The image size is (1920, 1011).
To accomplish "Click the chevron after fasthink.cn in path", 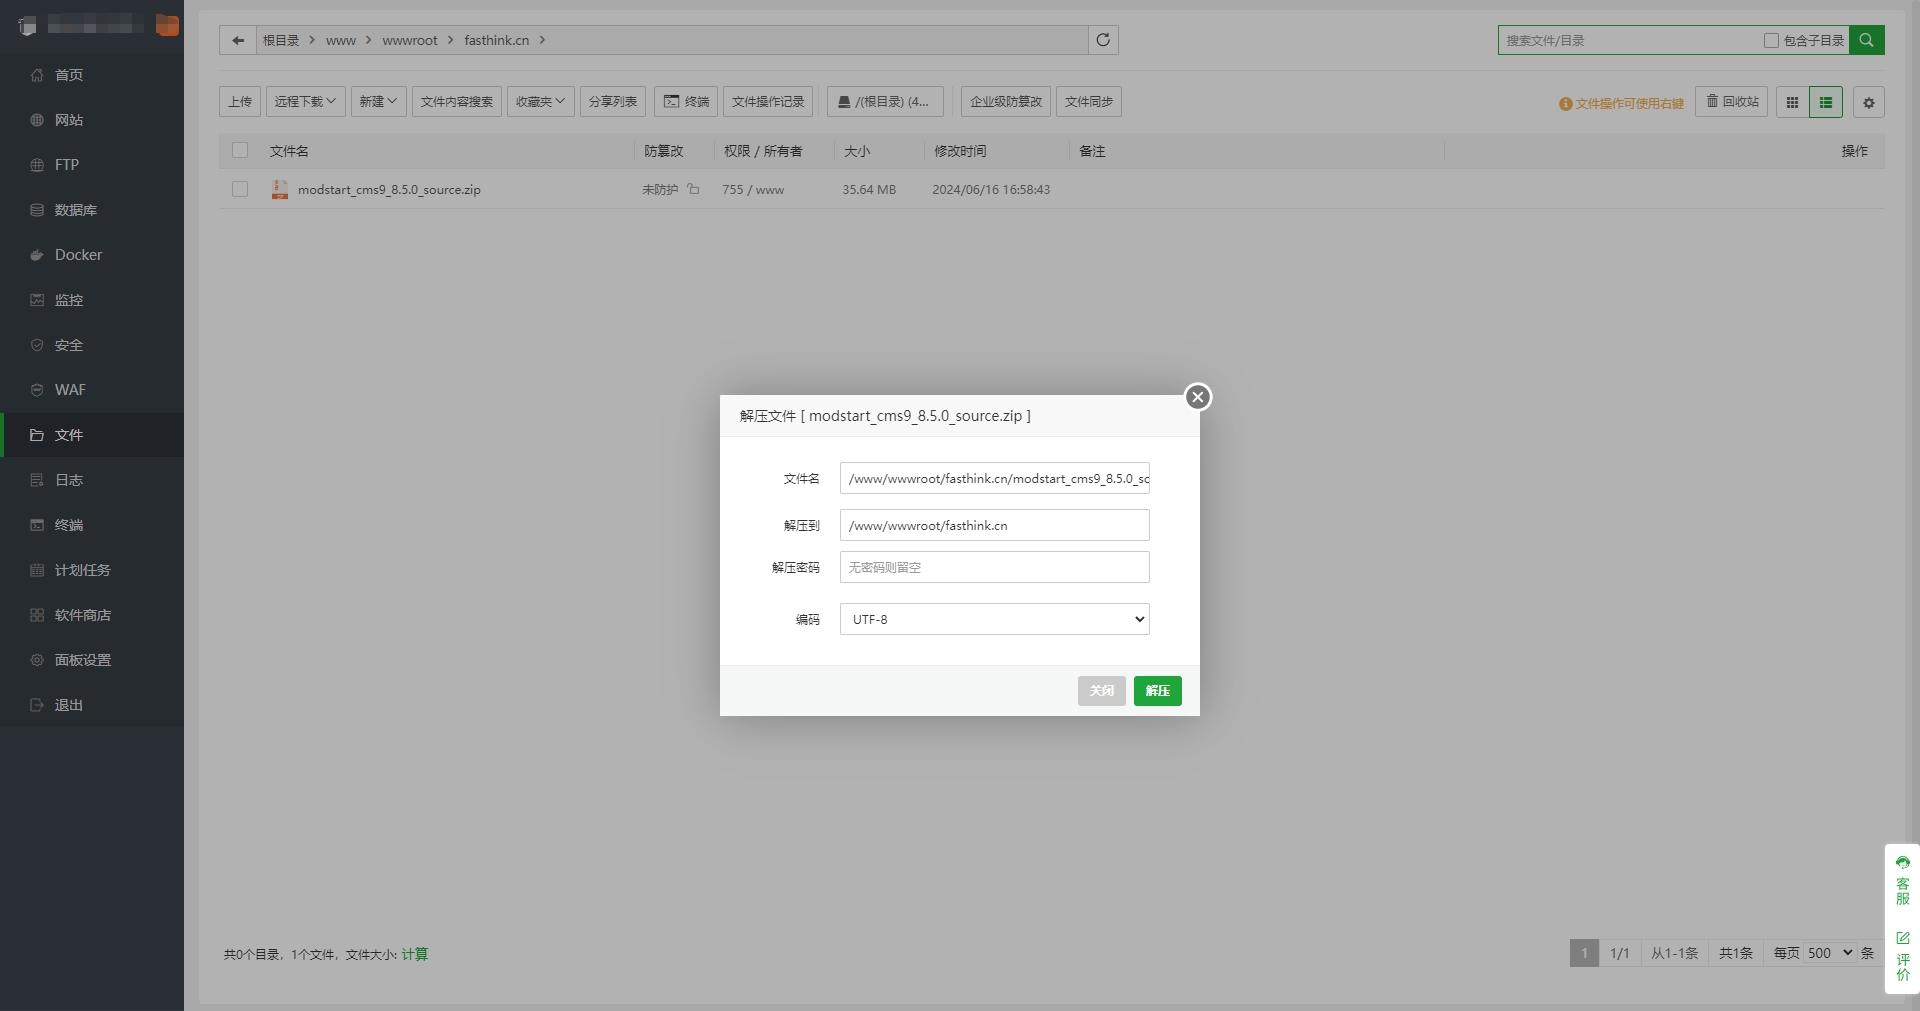I will pyautogui.click(x=542, y=40).
